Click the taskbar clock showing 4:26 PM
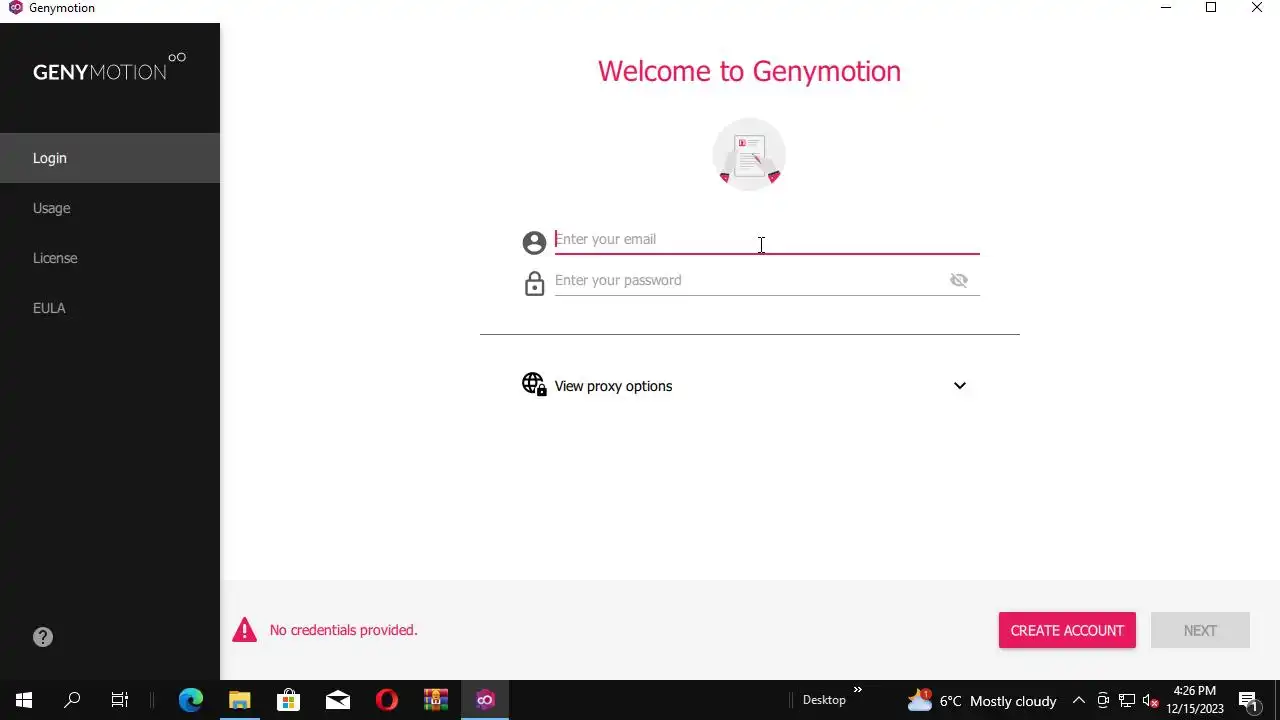Viewport: 1280px width, 720px height. 1195,700
